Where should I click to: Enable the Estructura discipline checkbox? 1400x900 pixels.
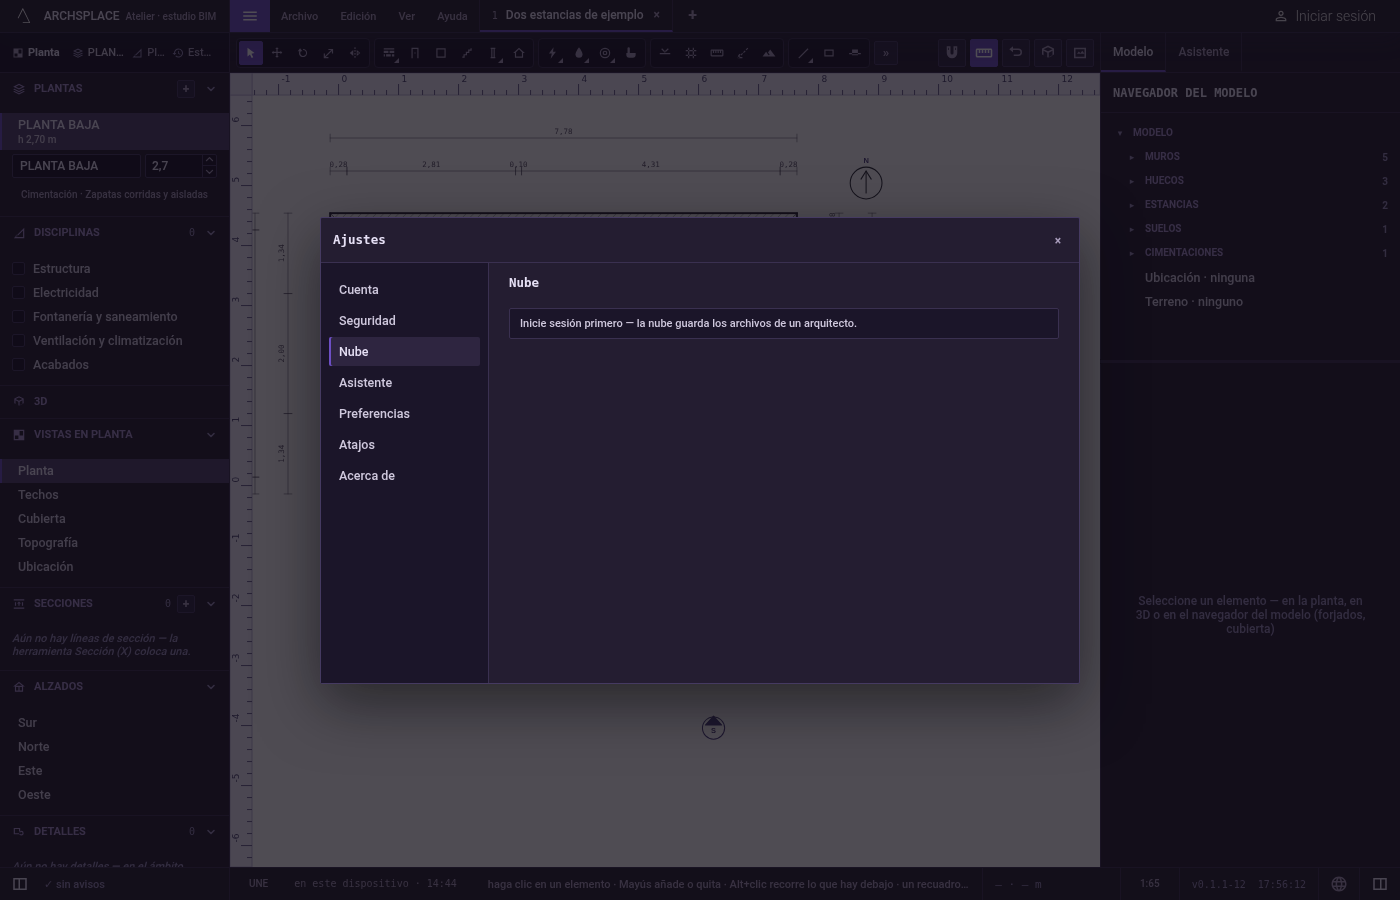coord(18,269)
